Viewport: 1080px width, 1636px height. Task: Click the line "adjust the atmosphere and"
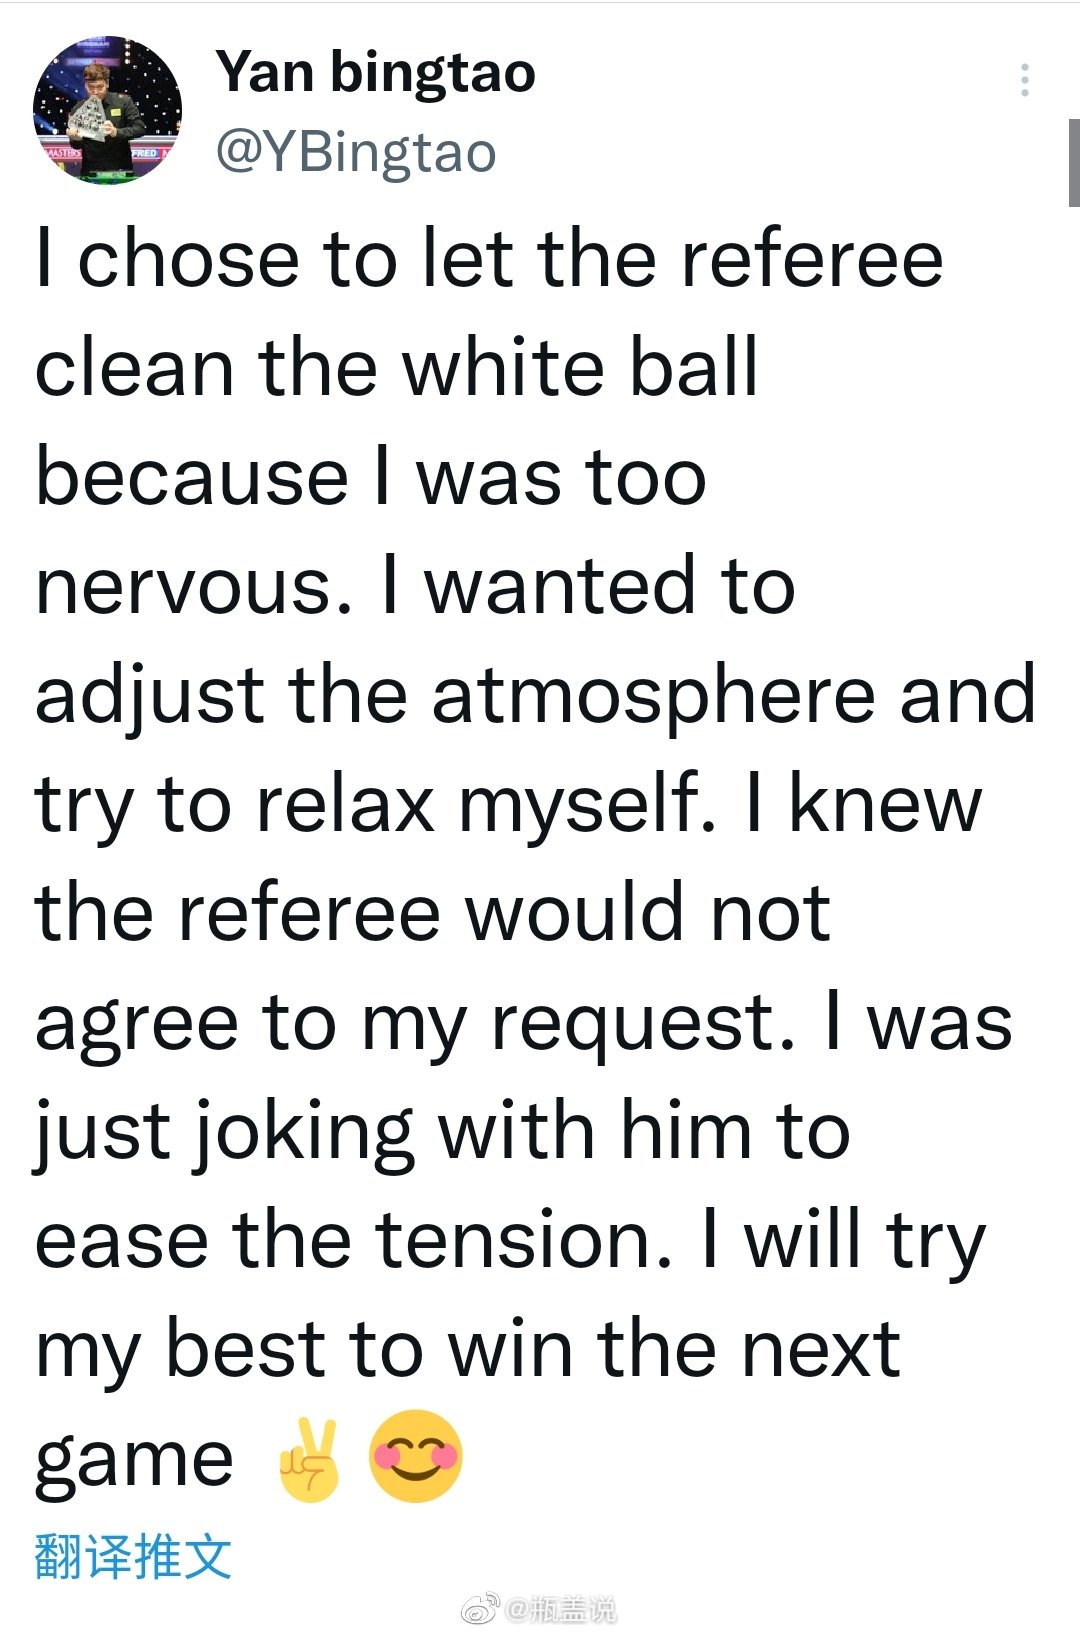[535, 697]
